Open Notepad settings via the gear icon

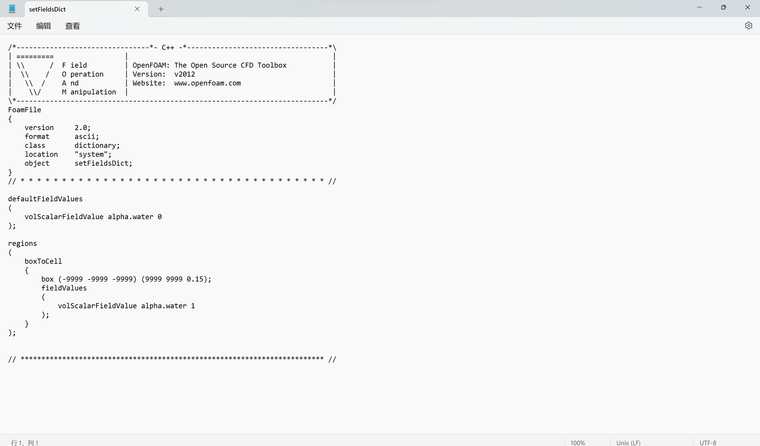coord(748,26)
